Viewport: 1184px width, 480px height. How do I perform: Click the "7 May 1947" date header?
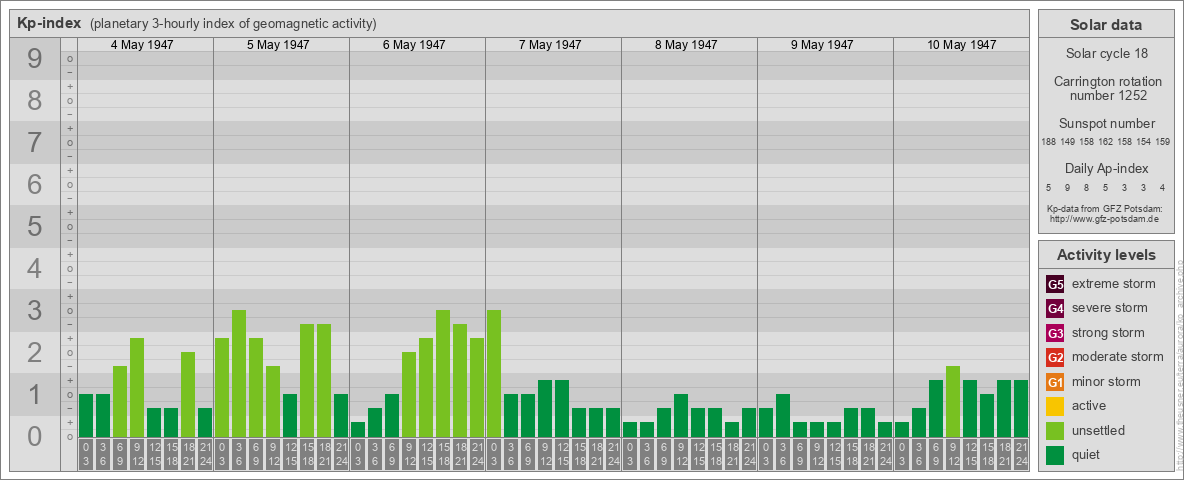550,45
